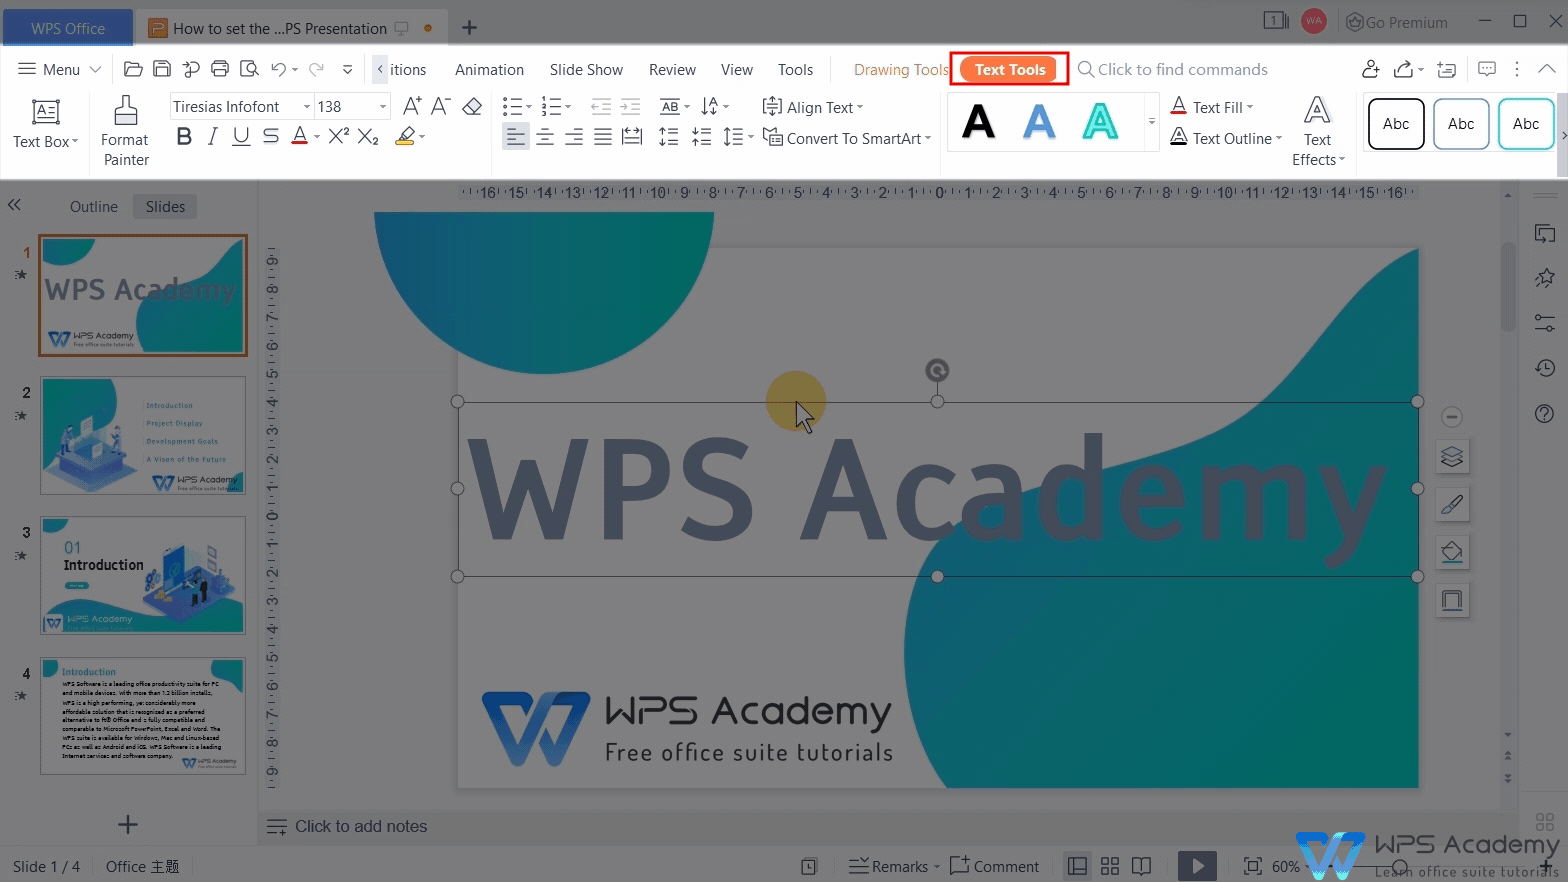Decrease indent level

pos(601,106)
